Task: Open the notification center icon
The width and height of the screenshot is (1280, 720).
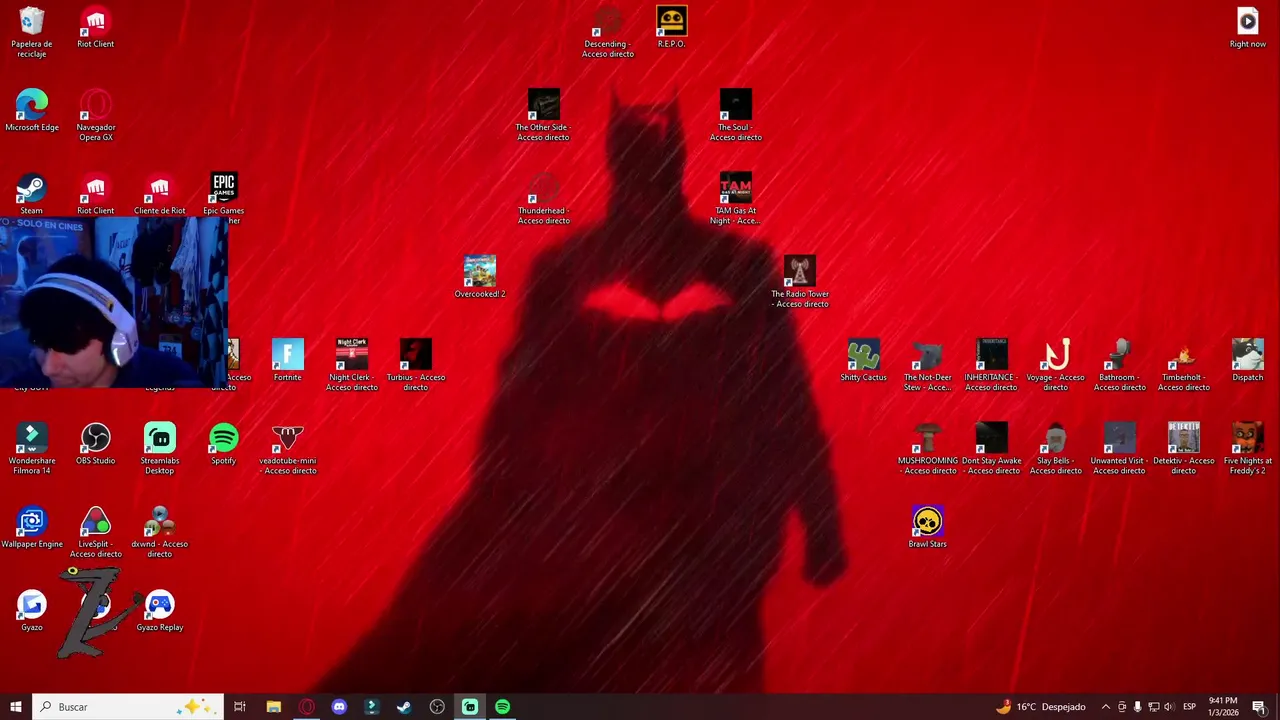Action: 1259,707
